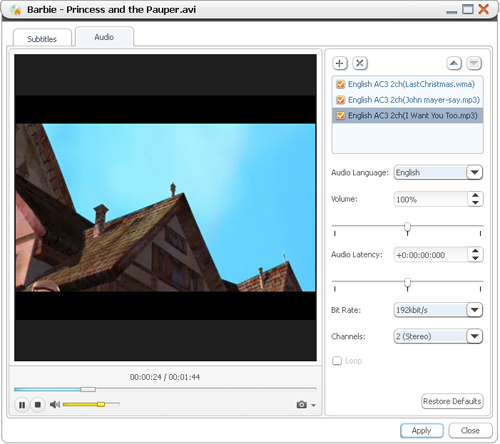Click the application icon in title bar
This screenshot has height=444, width=500.
click(16, 10)
